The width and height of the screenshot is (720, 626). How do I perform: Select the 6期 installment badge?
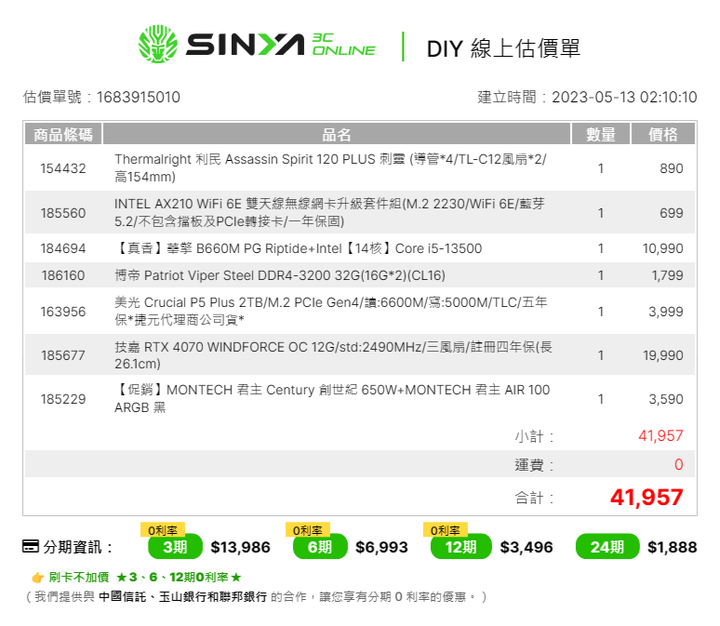point(320,547)
